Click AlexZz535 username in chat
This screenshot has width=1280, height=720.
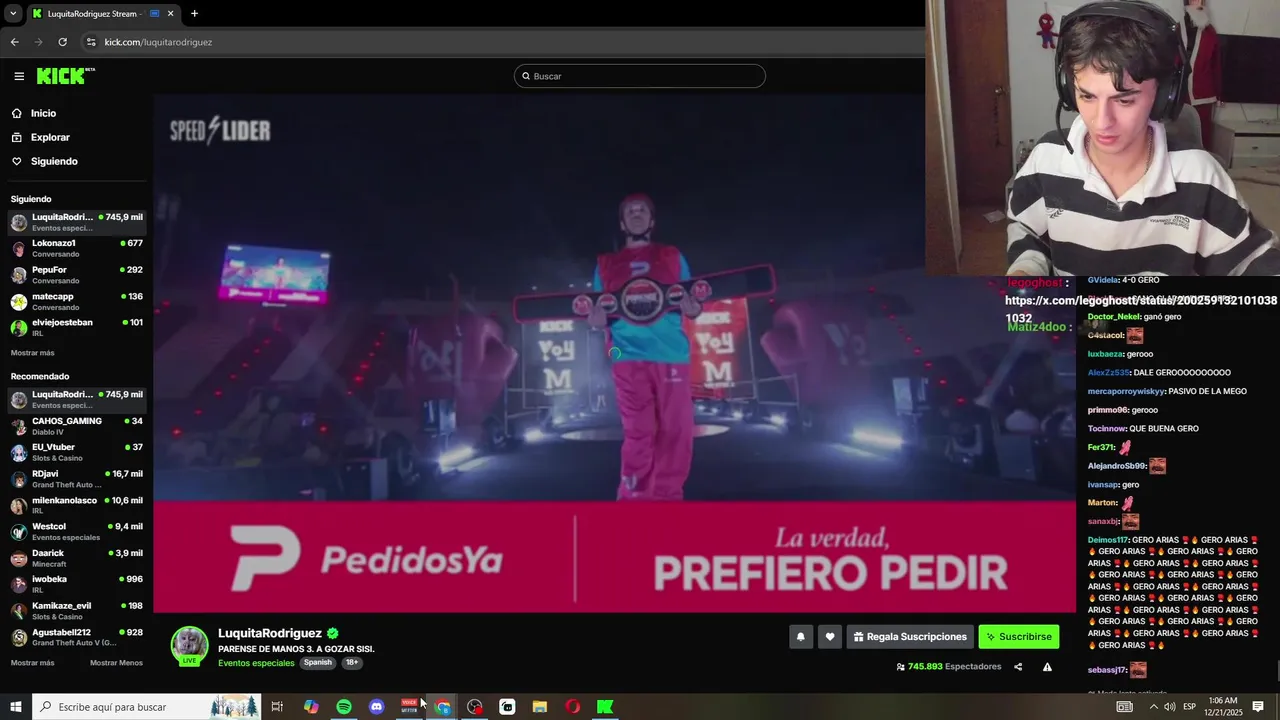click(x=1108, y=373)
